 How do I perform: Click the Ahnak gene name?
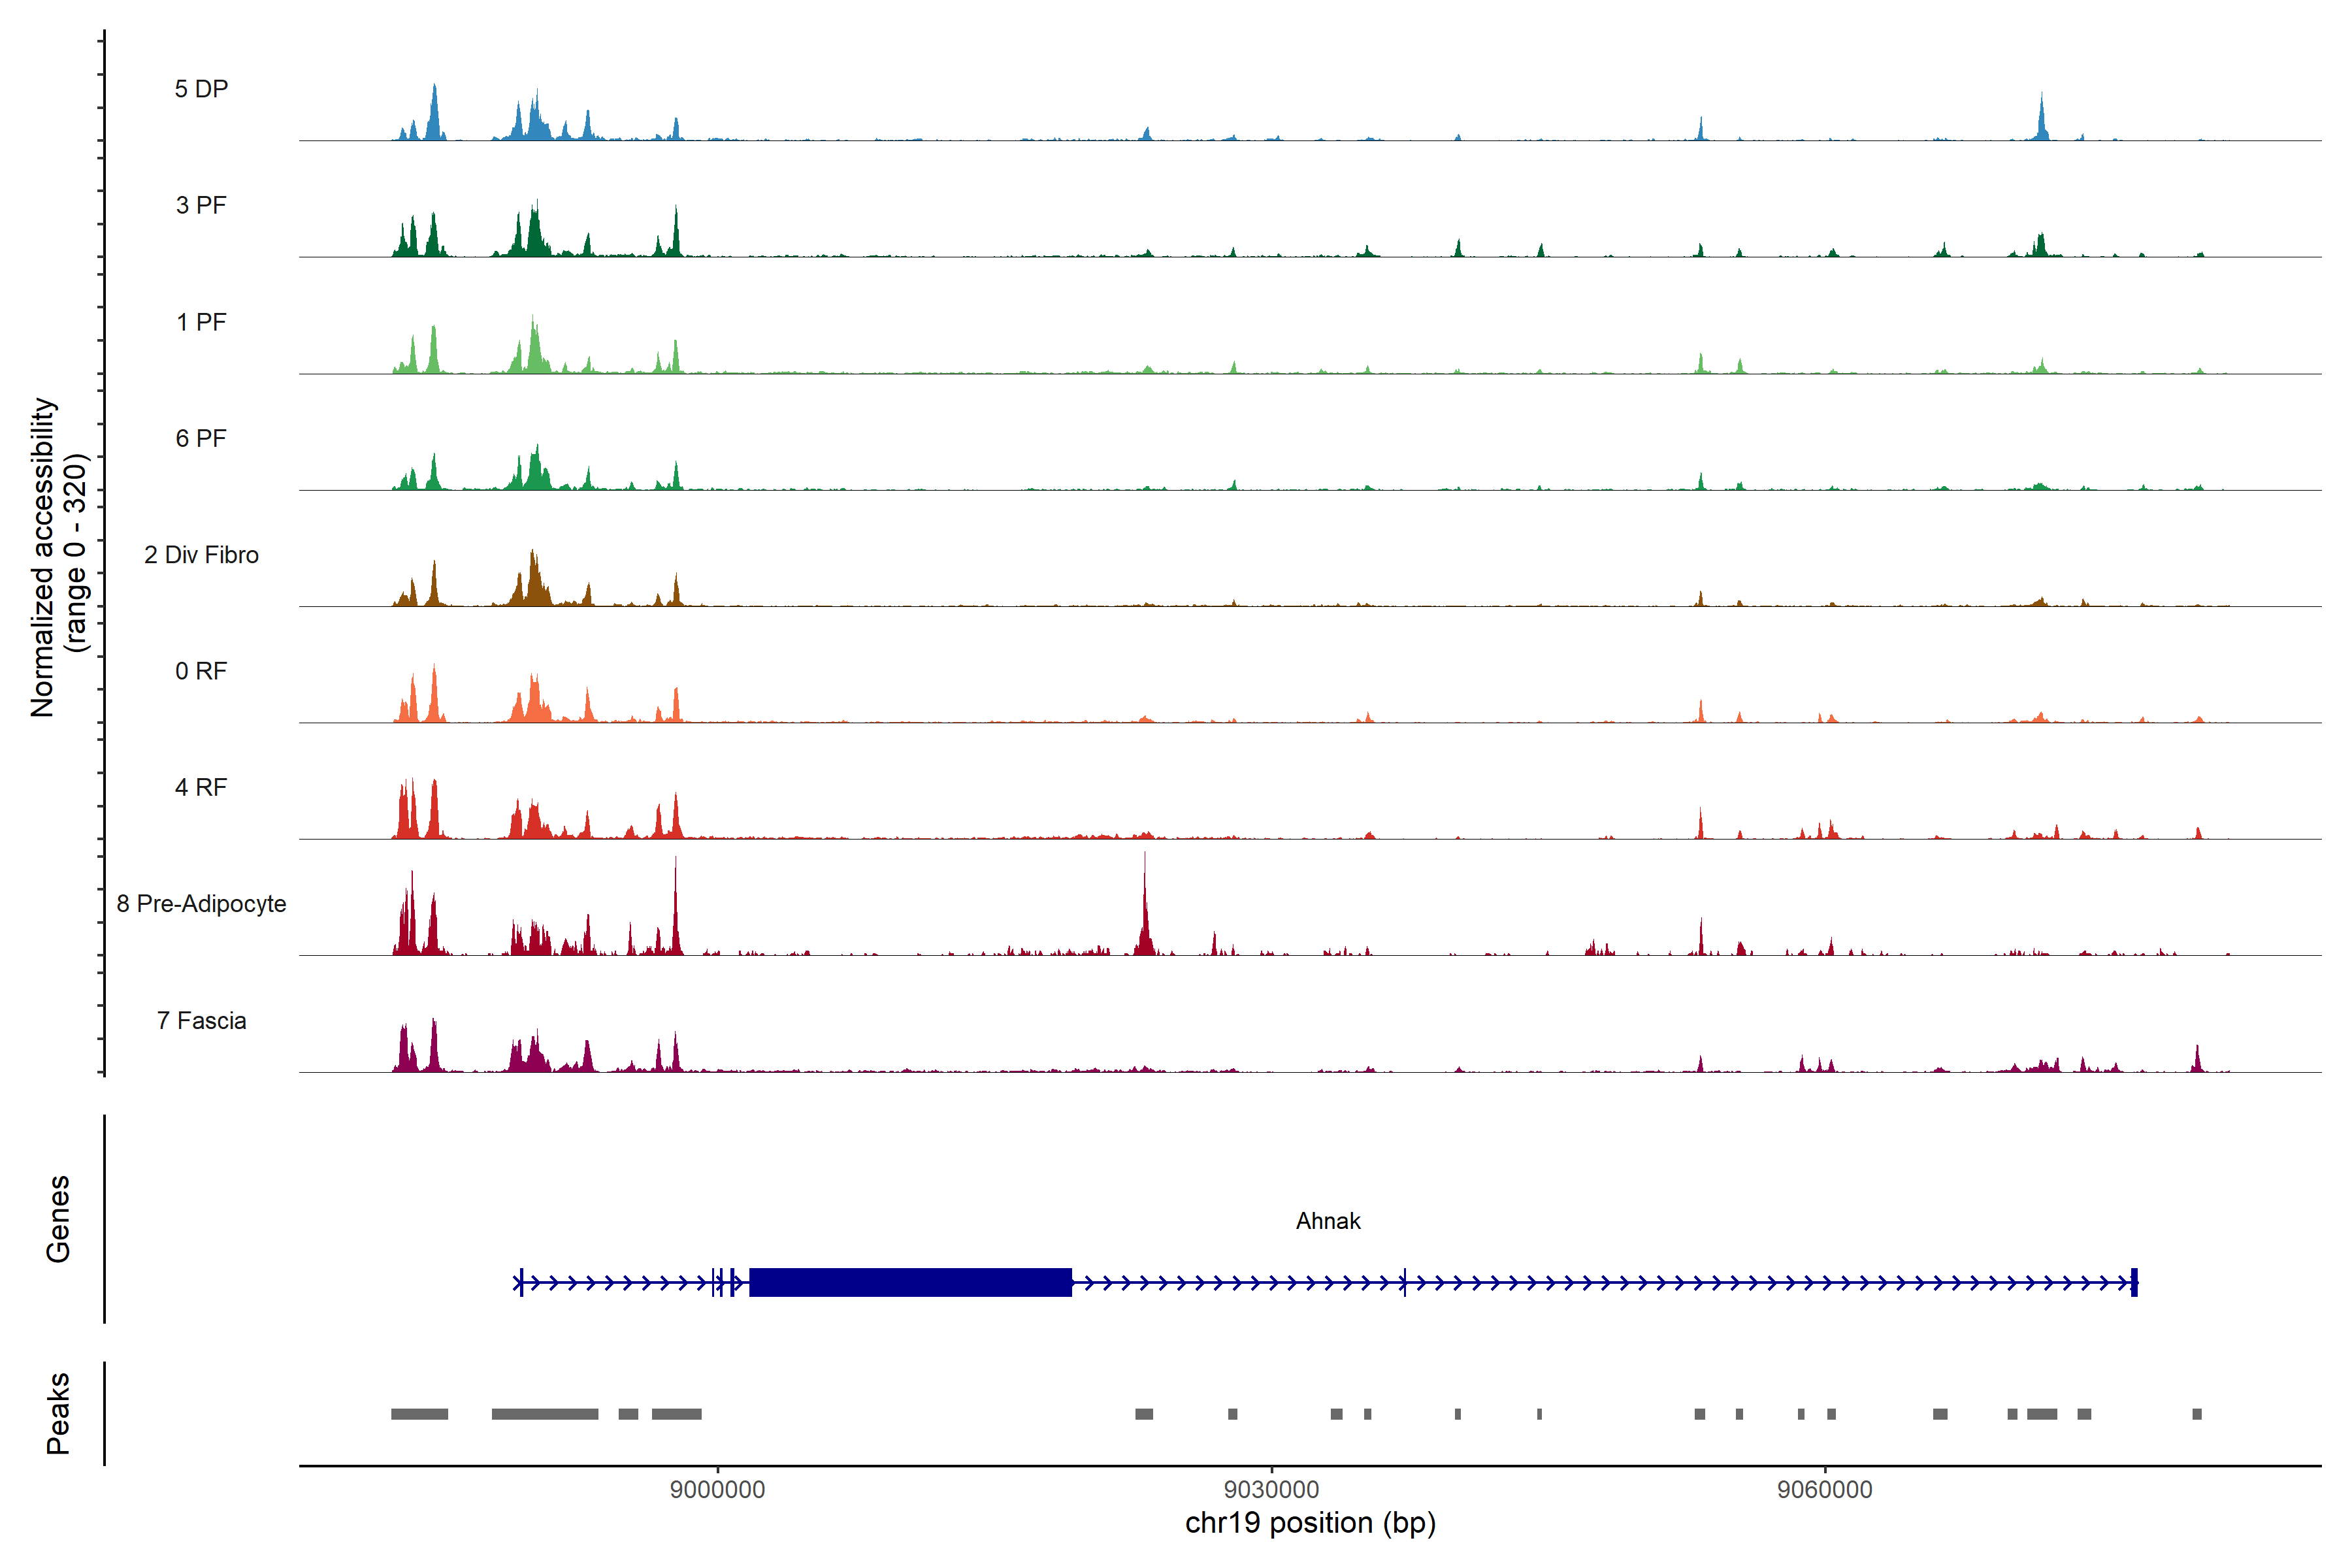[1328, 1221]
